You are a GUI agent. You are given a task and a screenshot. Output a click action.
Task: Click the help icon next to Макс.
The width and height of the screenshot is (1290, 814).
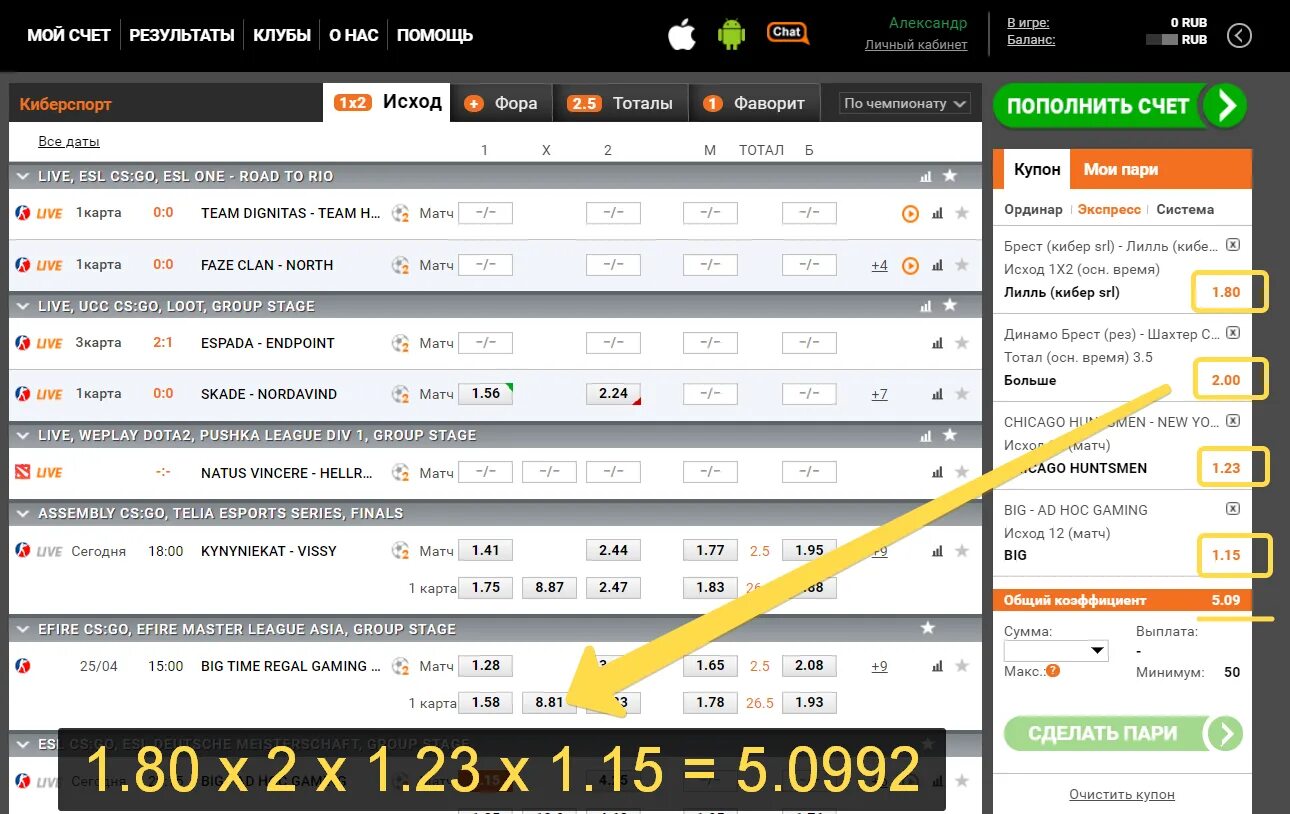click(x=1053, y=671)
